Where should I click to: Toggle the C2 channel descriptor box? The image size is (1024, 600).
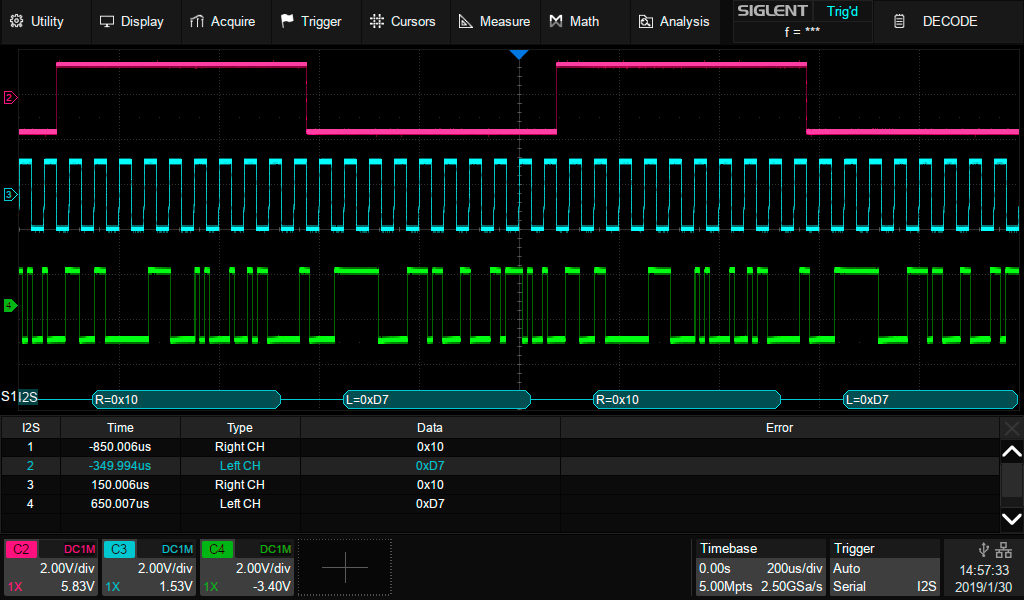click(x=52, y=567)
